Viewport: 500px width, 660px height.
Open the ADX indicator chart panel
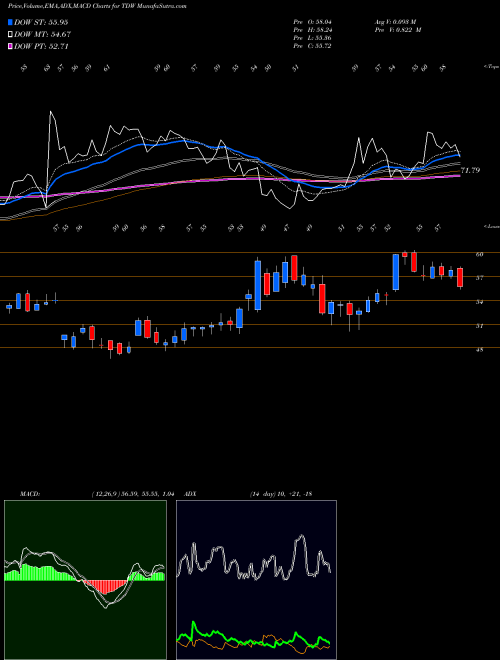[256, 580]
